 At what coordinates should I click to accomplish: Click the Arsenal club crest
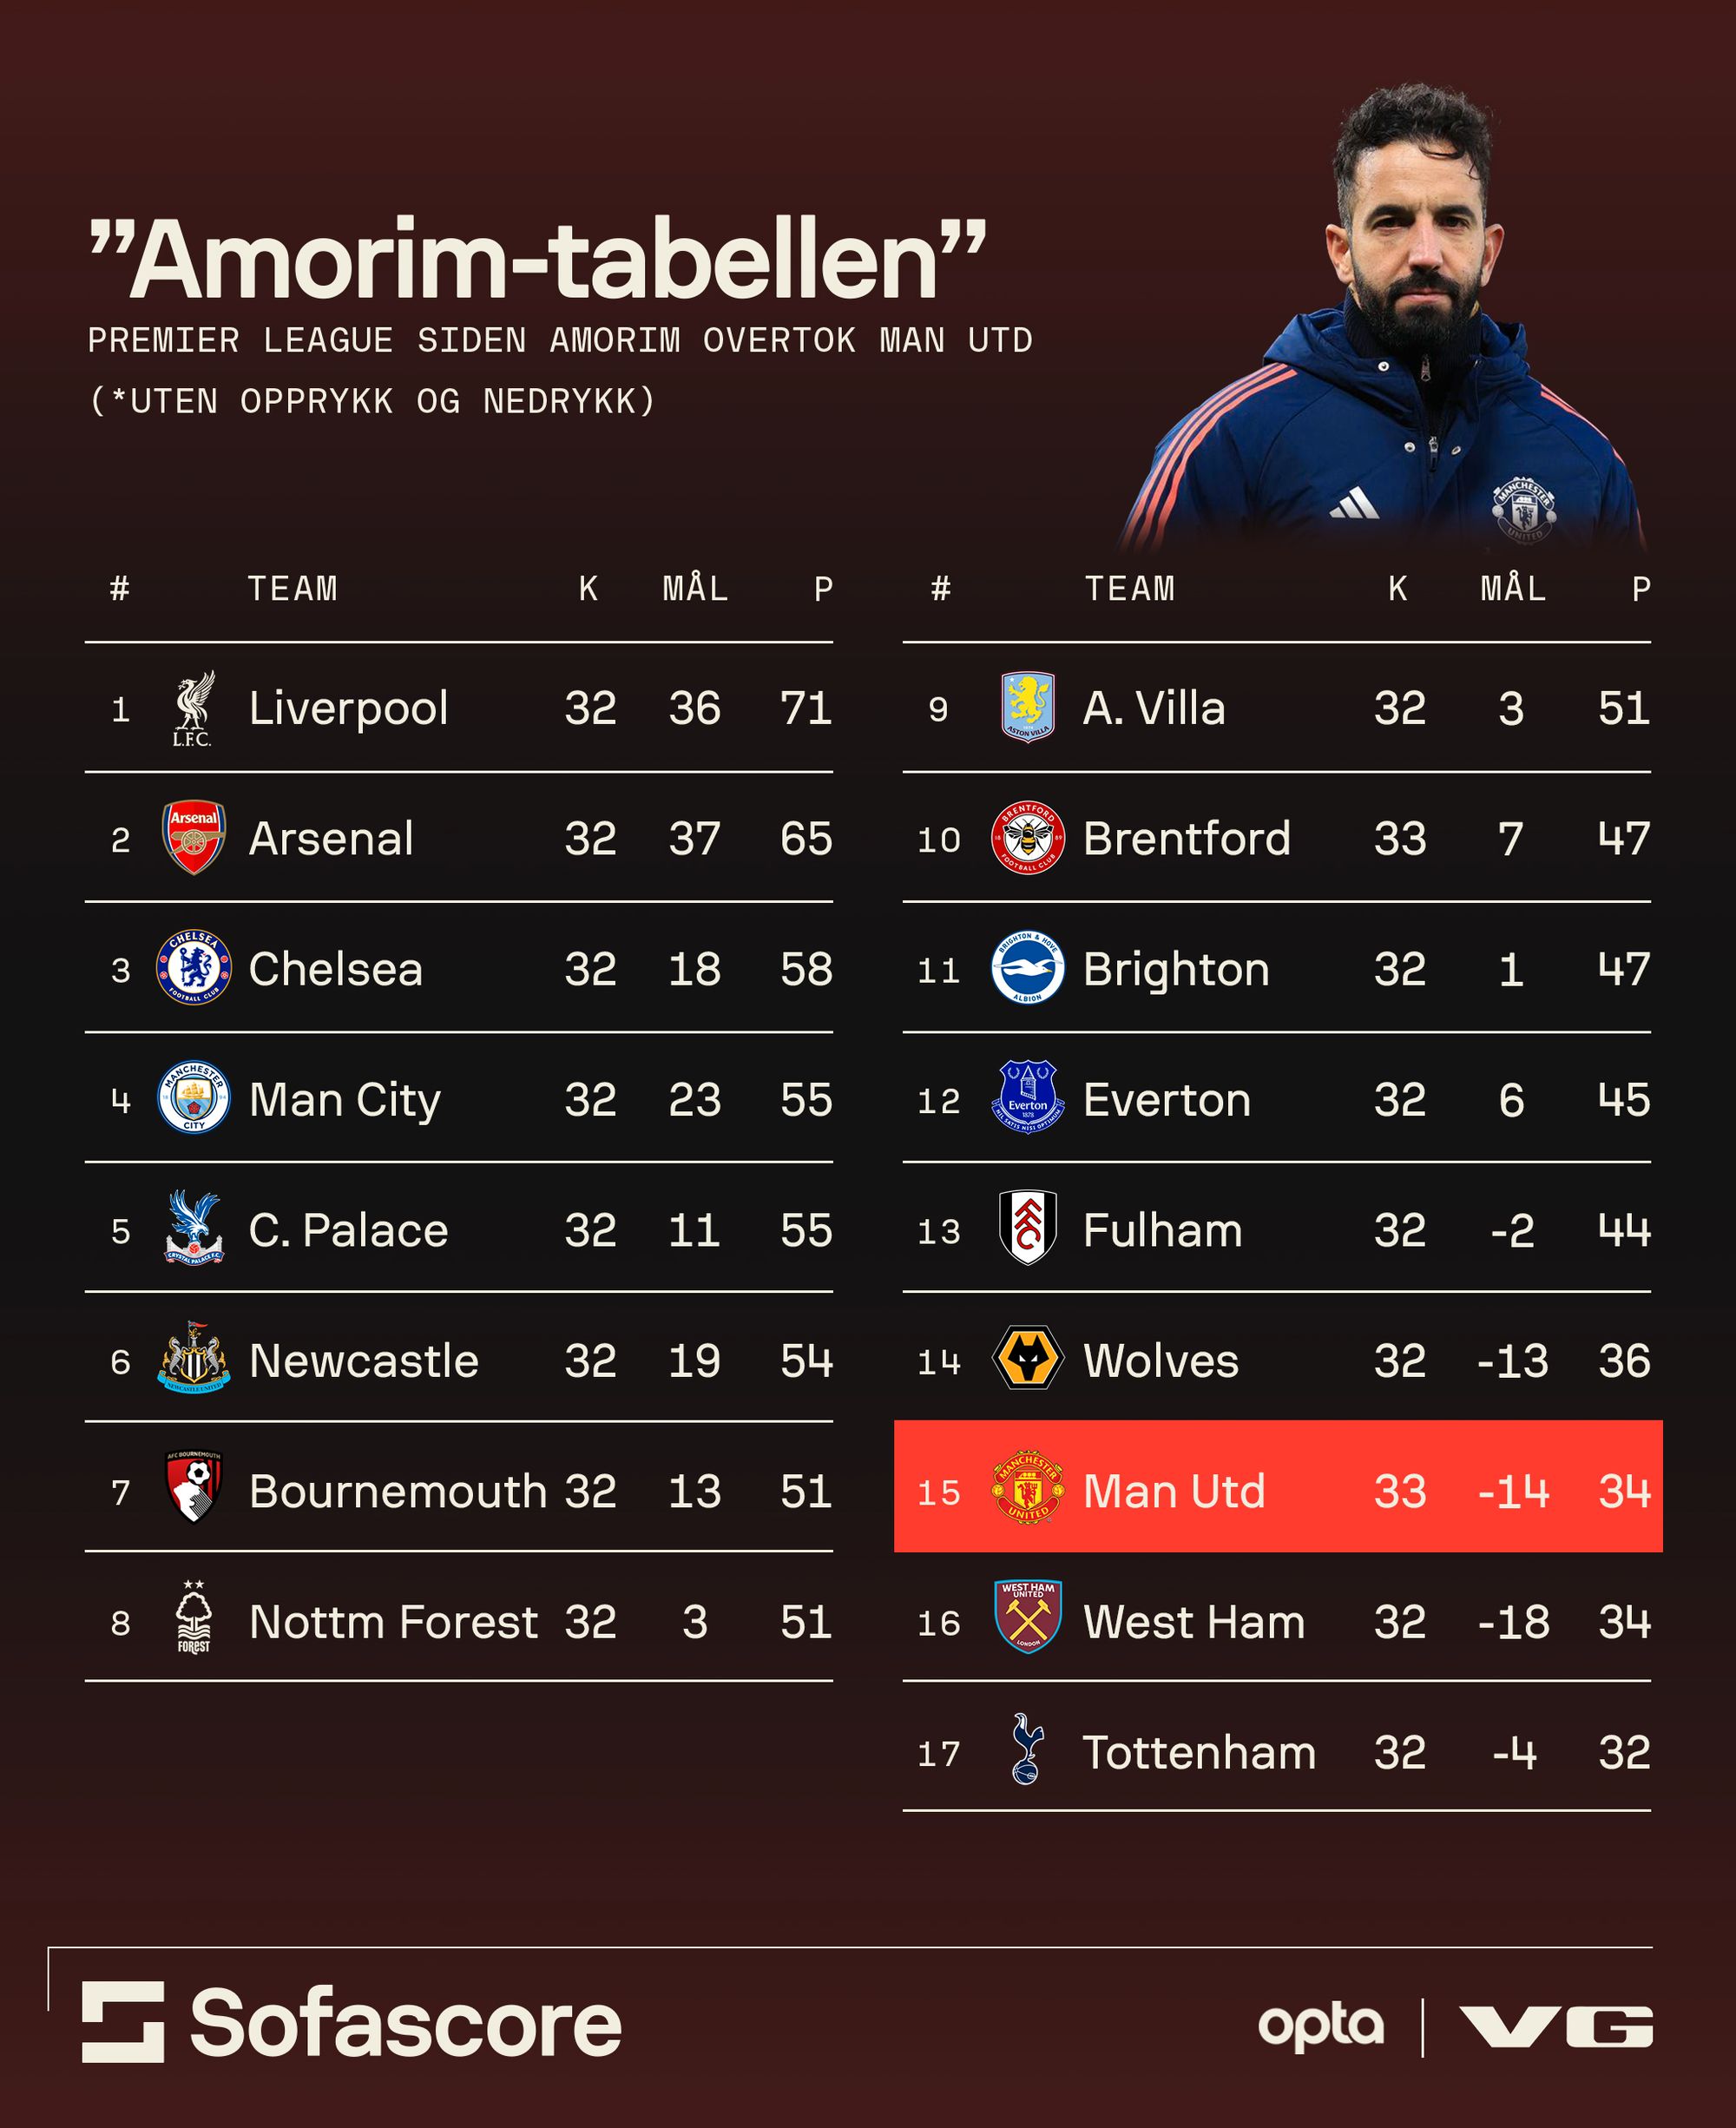(193, 838)
